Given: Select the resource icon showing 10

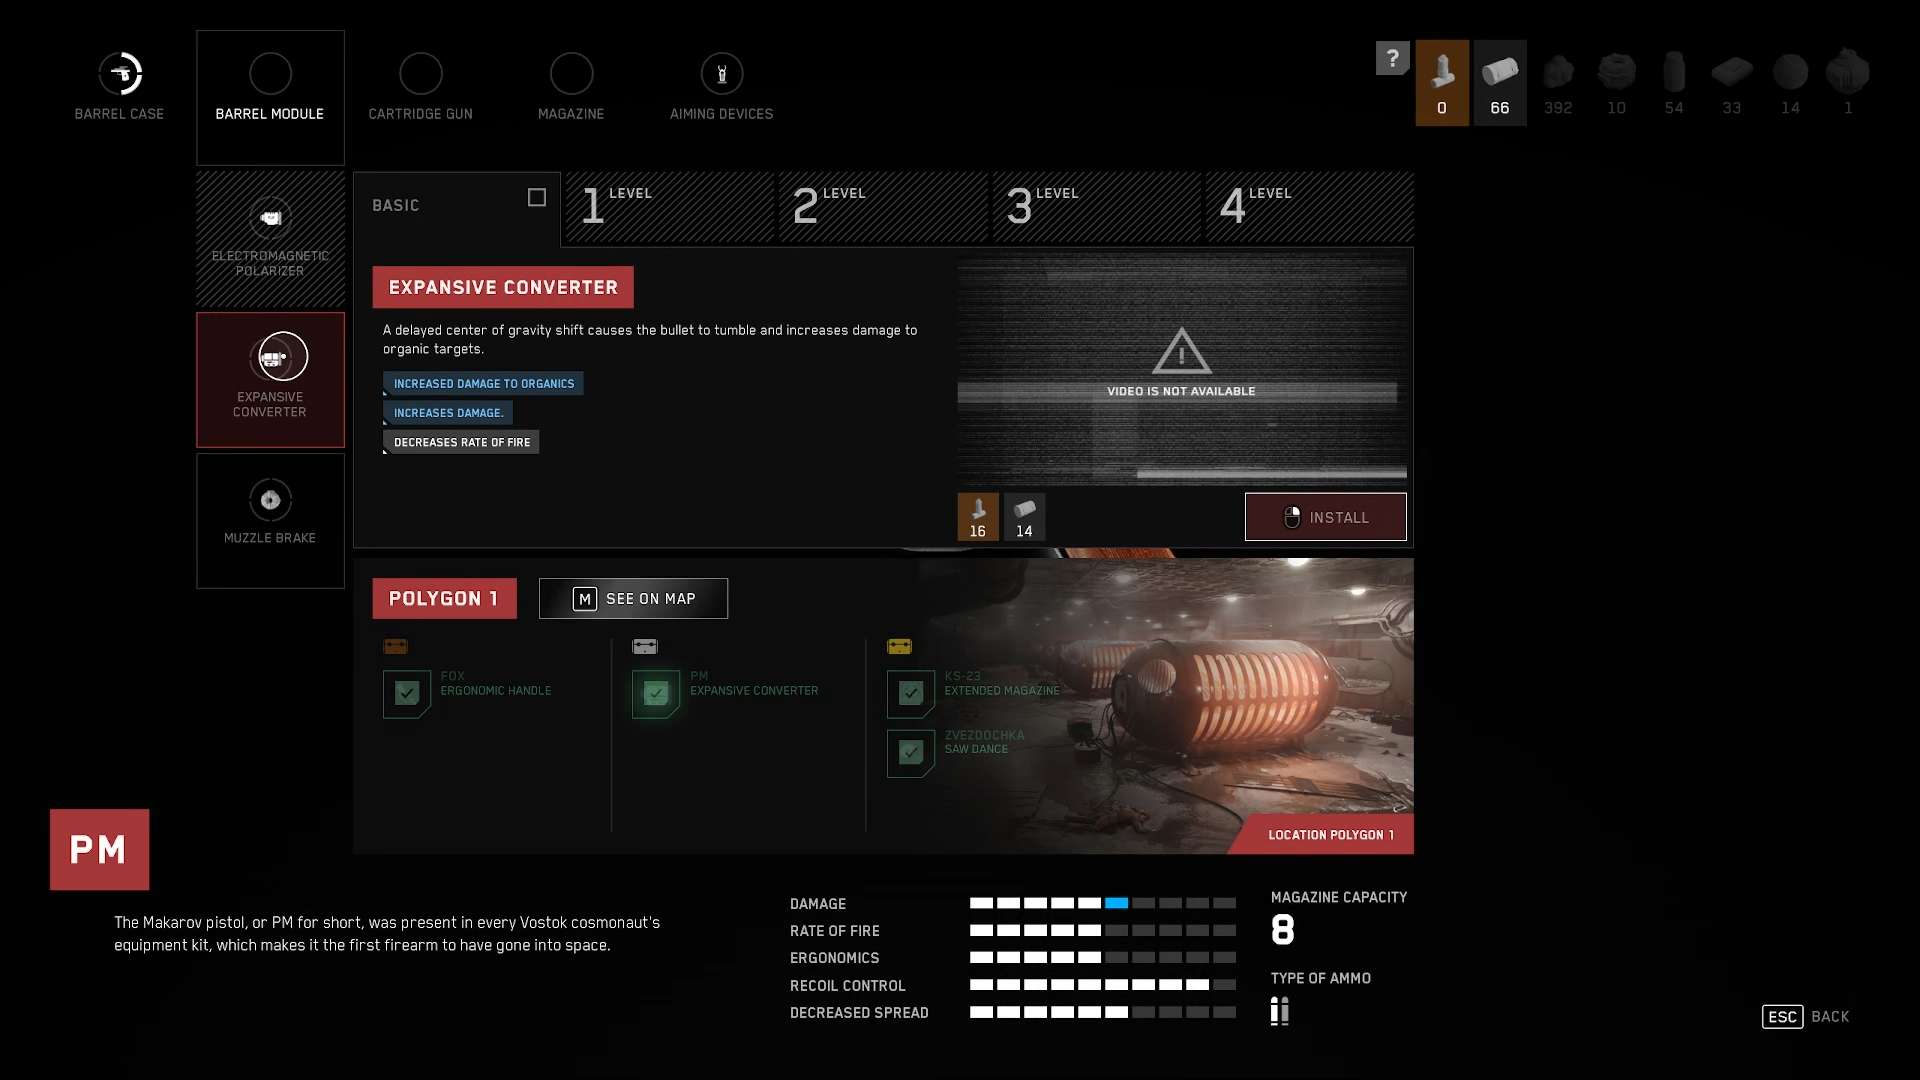Looking at the screenshot, I should click(1616, 83).
